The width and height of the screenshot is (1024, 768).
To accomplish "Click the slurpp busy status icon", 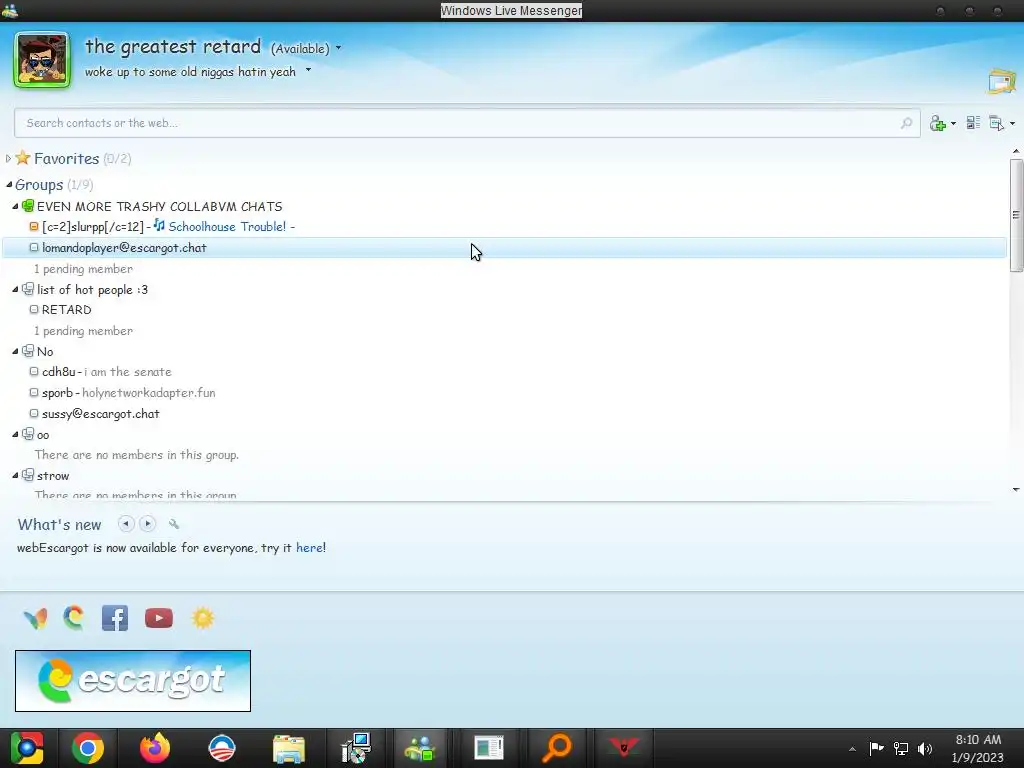I will point(34,227).
